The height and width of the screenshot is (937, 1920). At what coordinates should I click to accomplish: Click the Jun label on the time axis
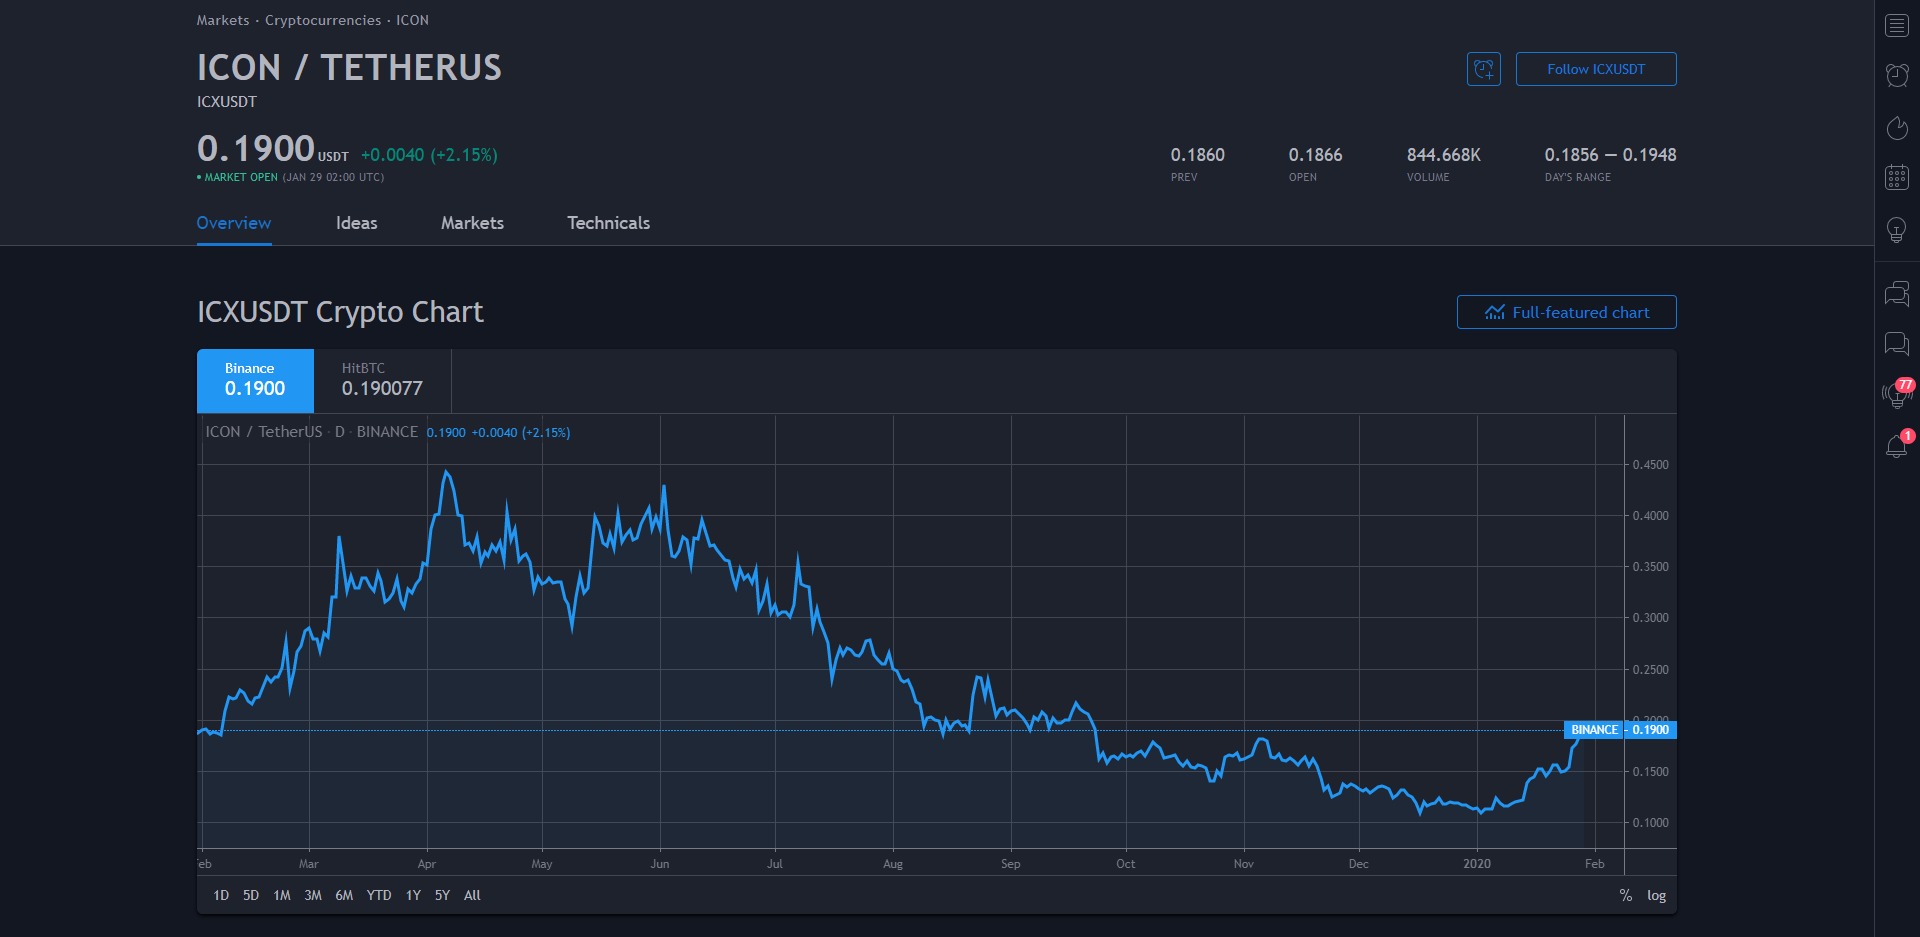660,864
